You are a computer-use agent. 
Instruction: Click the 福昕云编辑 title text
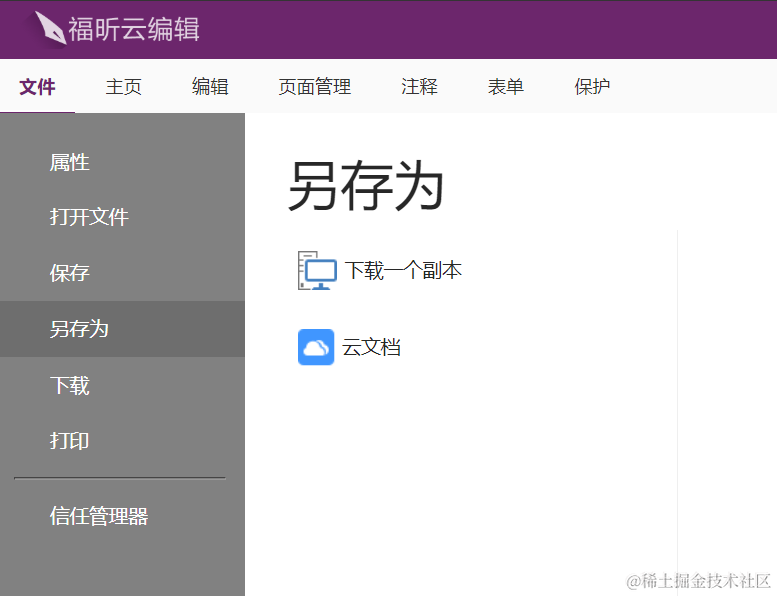click(134, 29)
